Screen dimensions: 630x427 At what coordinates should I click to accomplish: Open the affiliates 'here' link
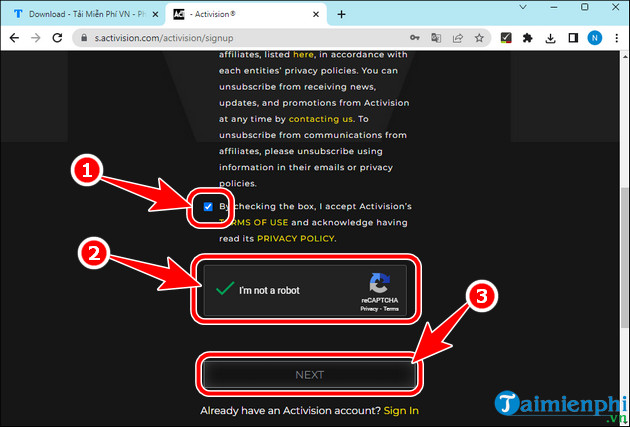(x=303, y=55)
